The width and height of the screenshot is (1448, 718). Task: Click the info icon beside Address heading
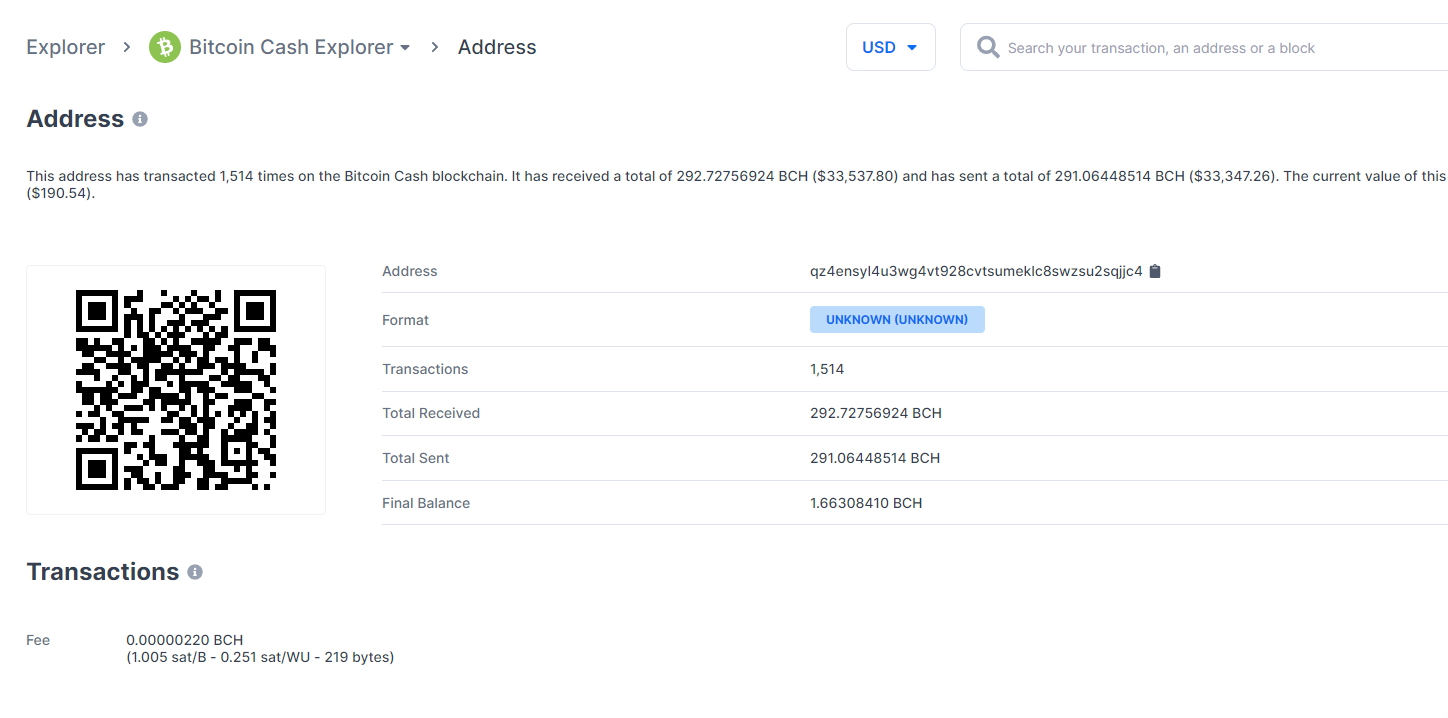140,119
